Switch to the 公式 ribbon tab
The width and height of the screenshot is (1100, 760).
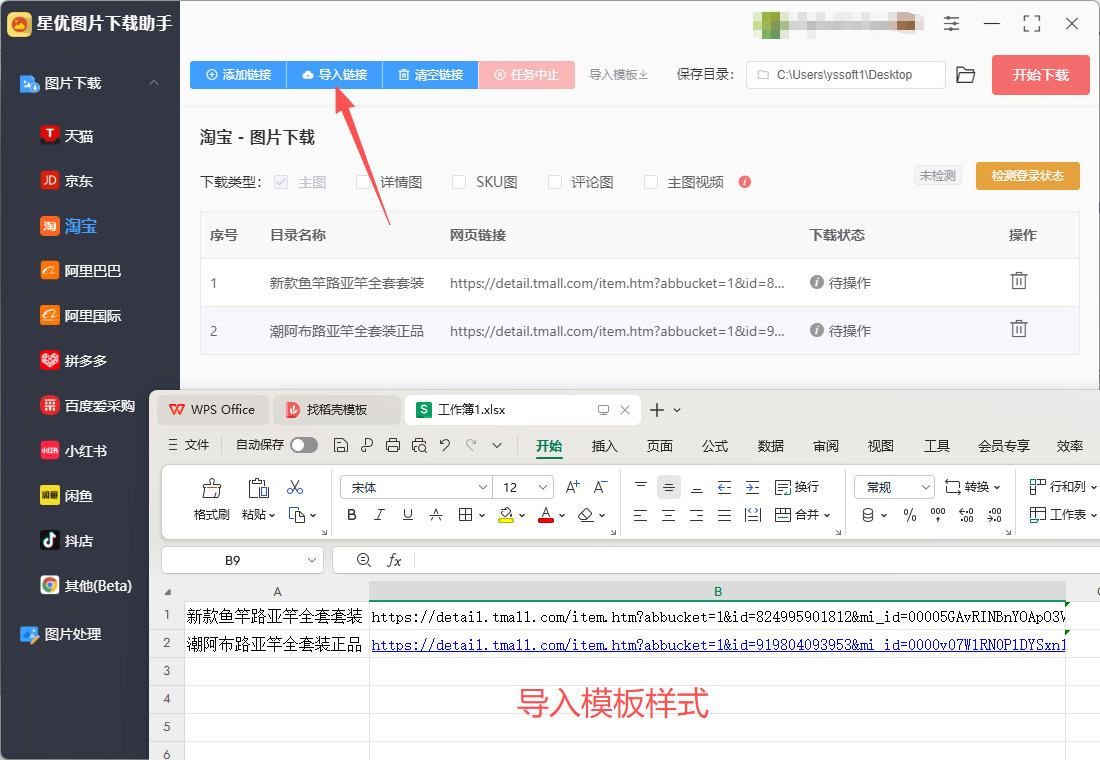pos(715,446)
